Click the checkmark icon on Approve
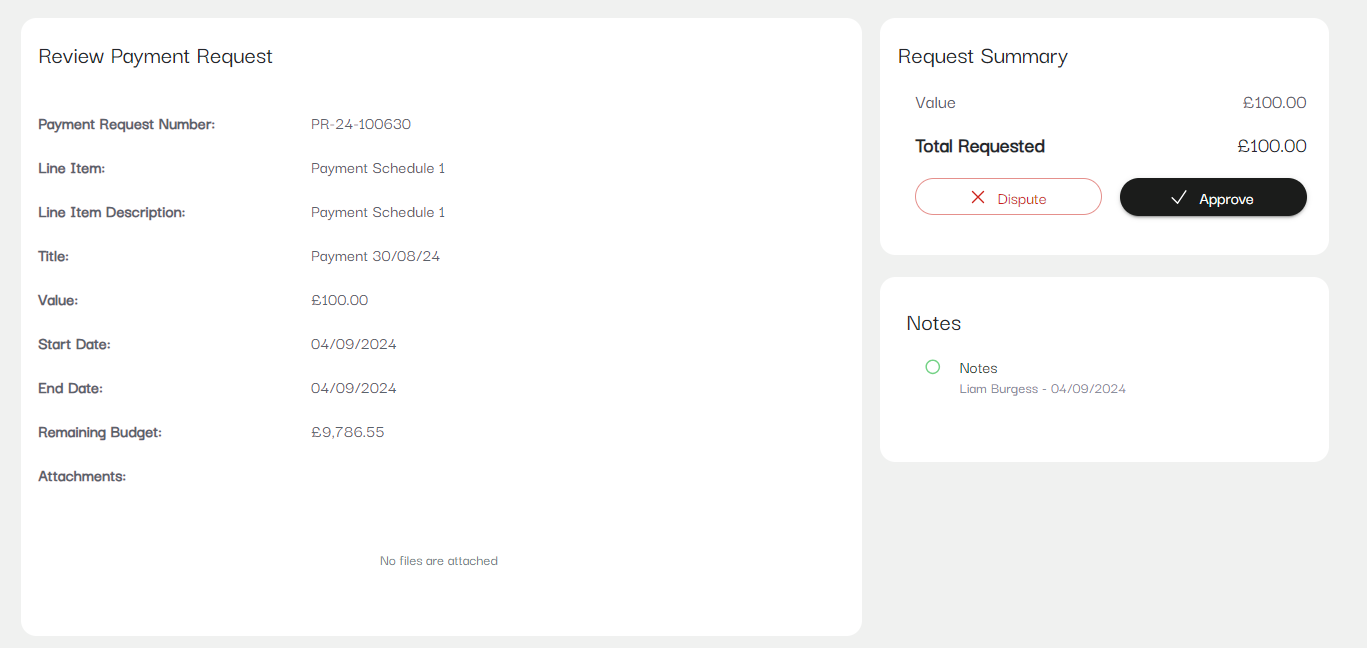Viewport: 1367px width, 648px height. [x=1179, y=198]
